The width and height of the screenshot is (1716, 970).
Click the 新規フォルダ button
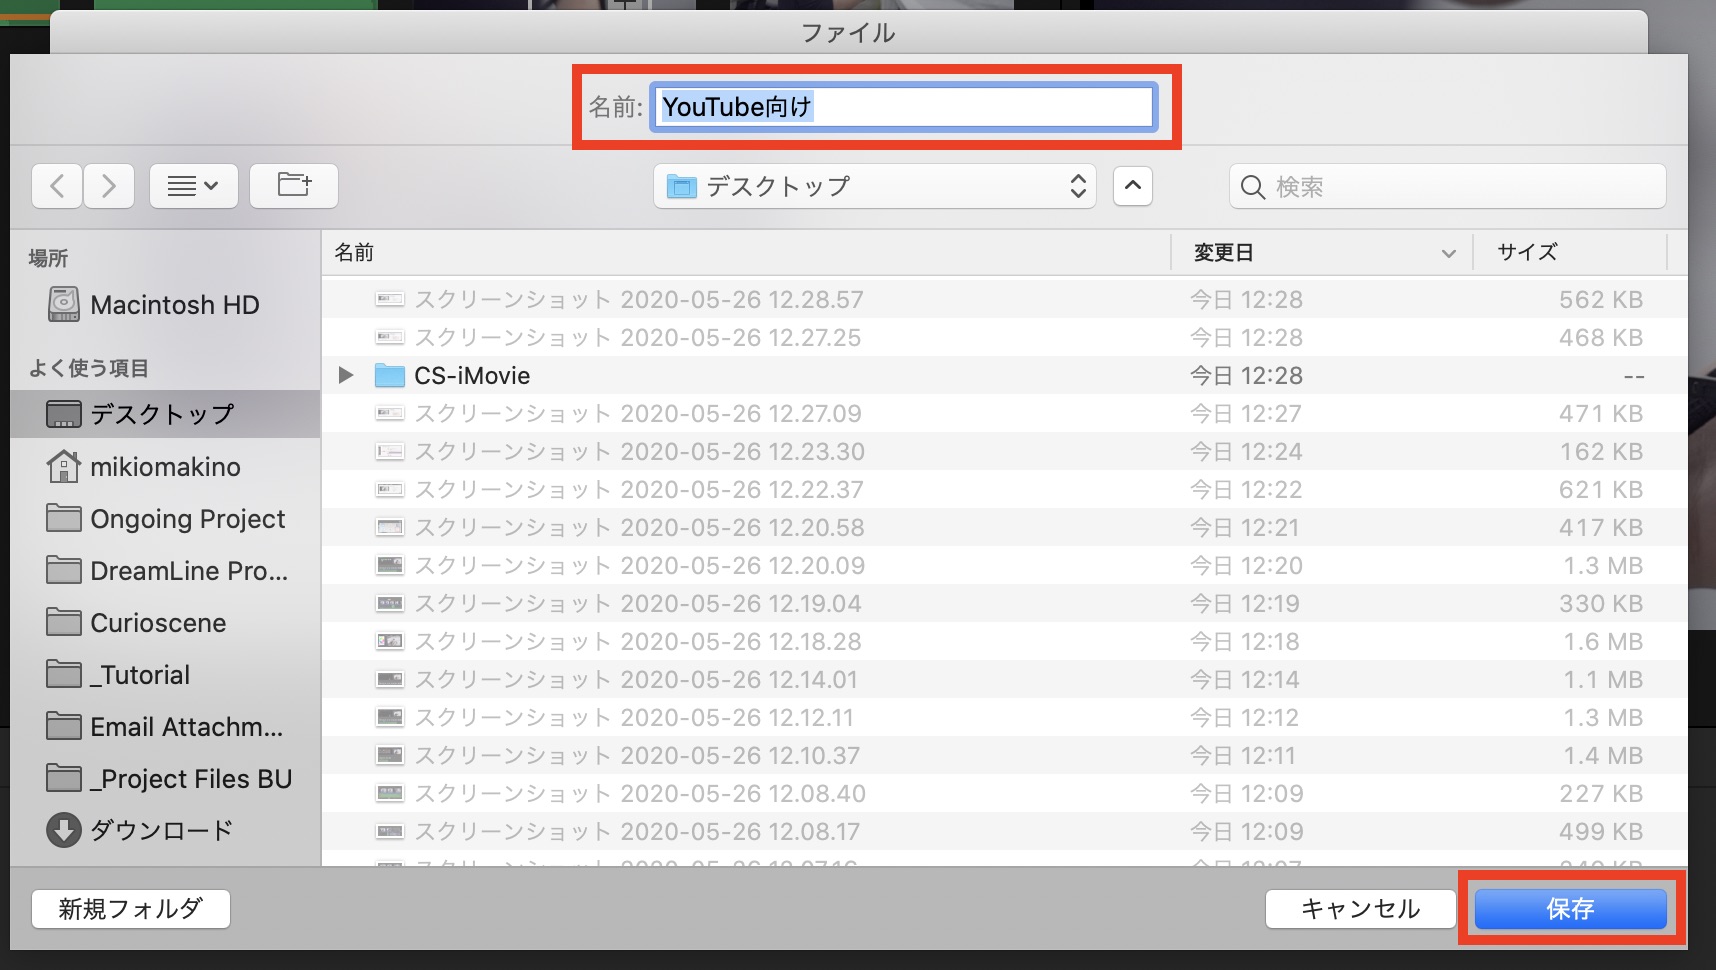(131, 909)
